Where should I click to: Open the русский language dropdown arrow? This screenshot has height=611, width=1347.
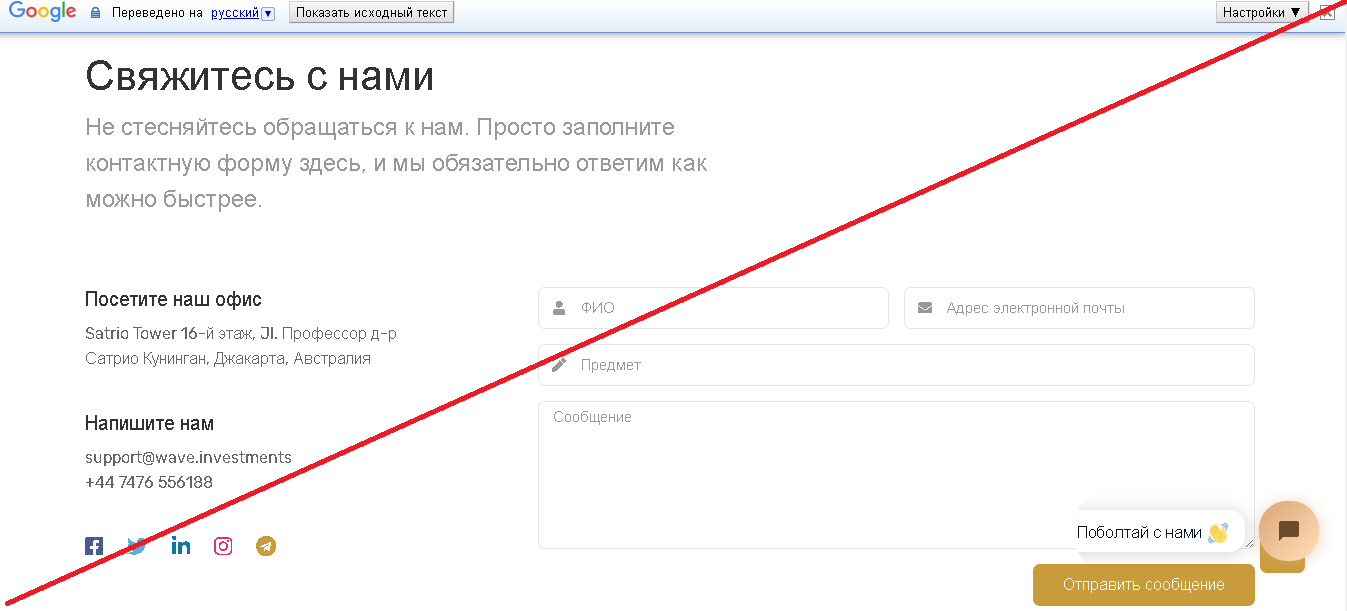click(x=268, y=13)
